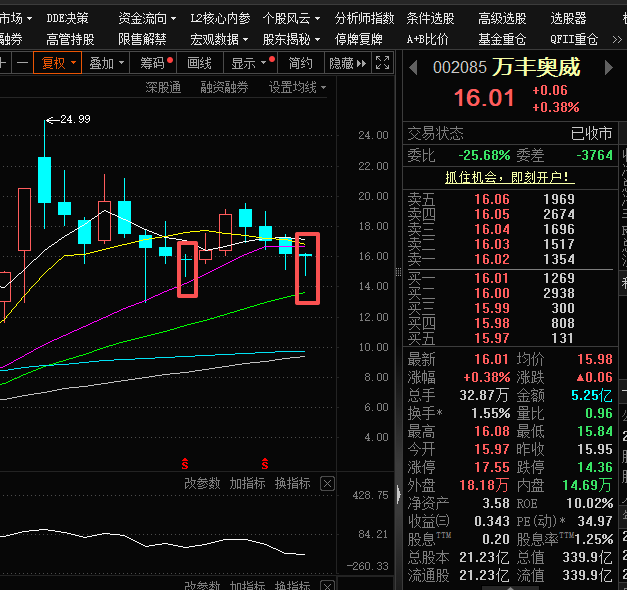
Task: Click the left S marker on chart
Action: (185, 464)
